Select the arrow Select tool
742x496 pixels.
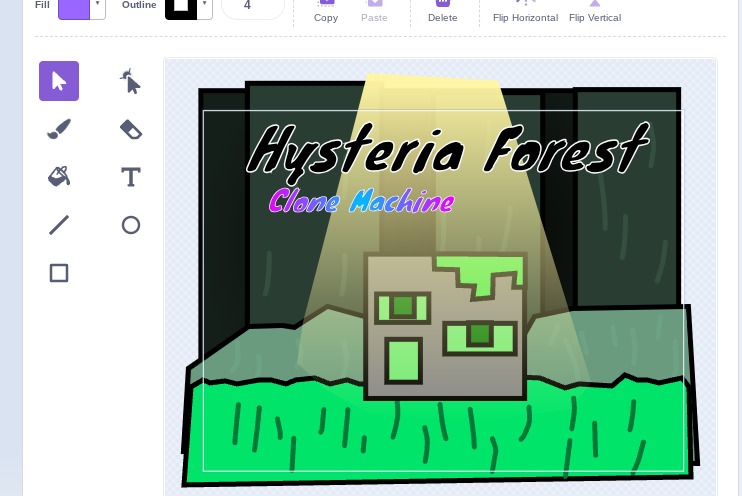tap(59, 81)
